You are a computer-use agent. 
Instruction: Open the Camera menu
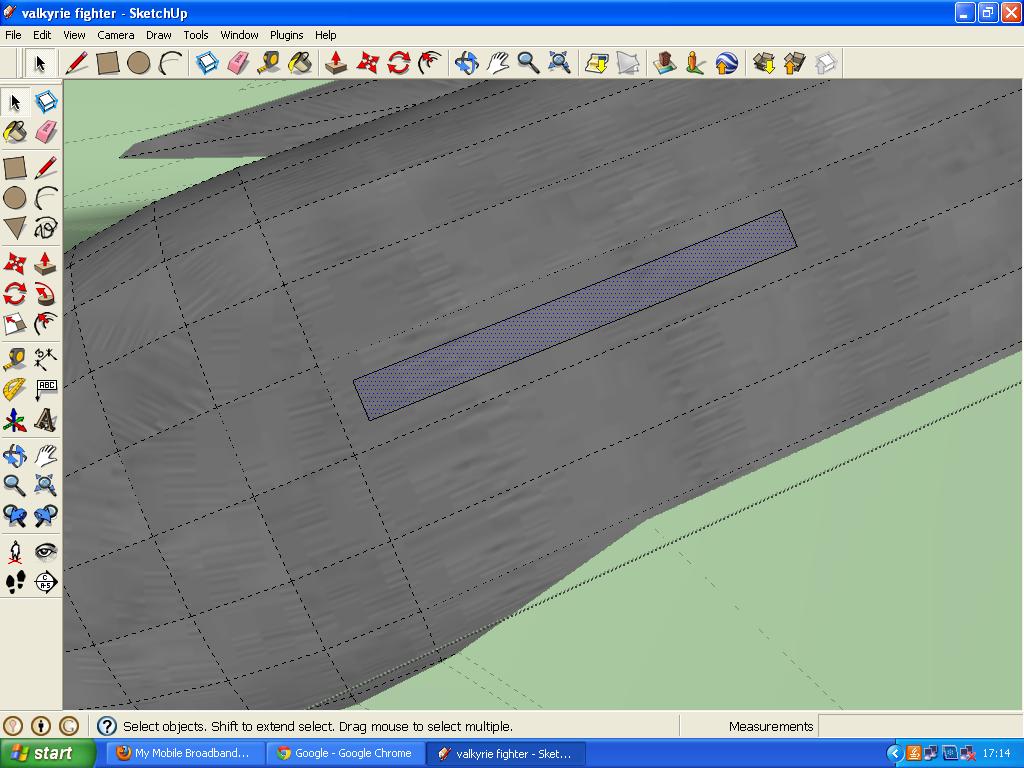pyautogui.click(x=116, y=34)
